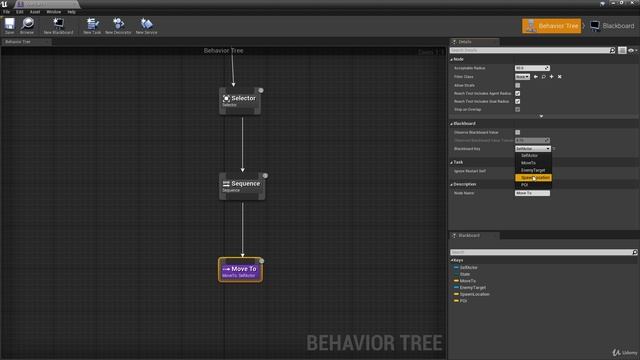Click the Sequence node icon

point(226,184)
